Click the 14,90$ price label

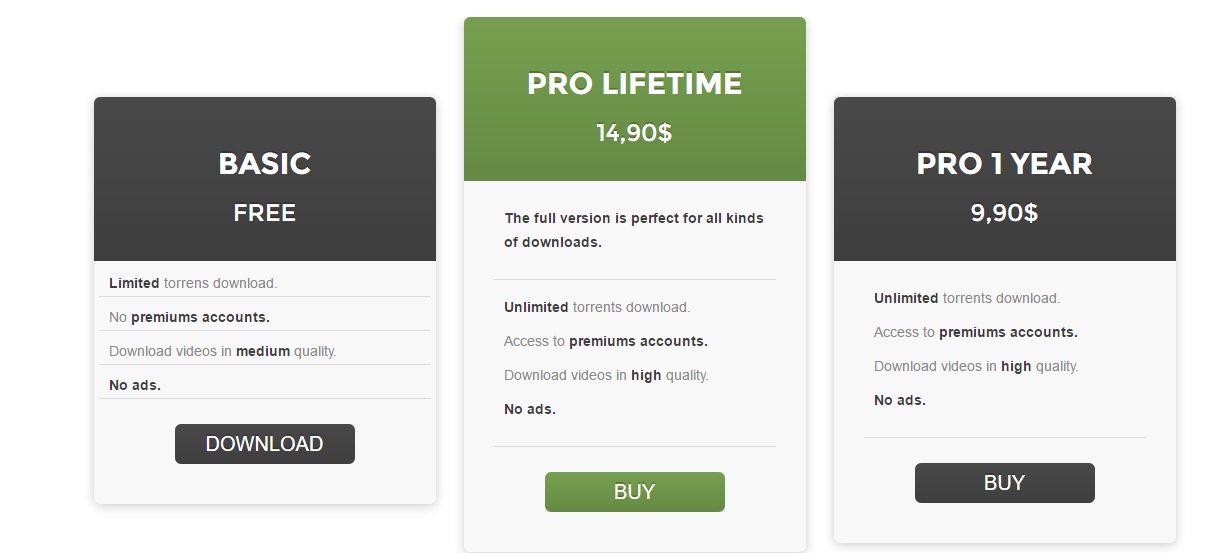pos(634,133)
